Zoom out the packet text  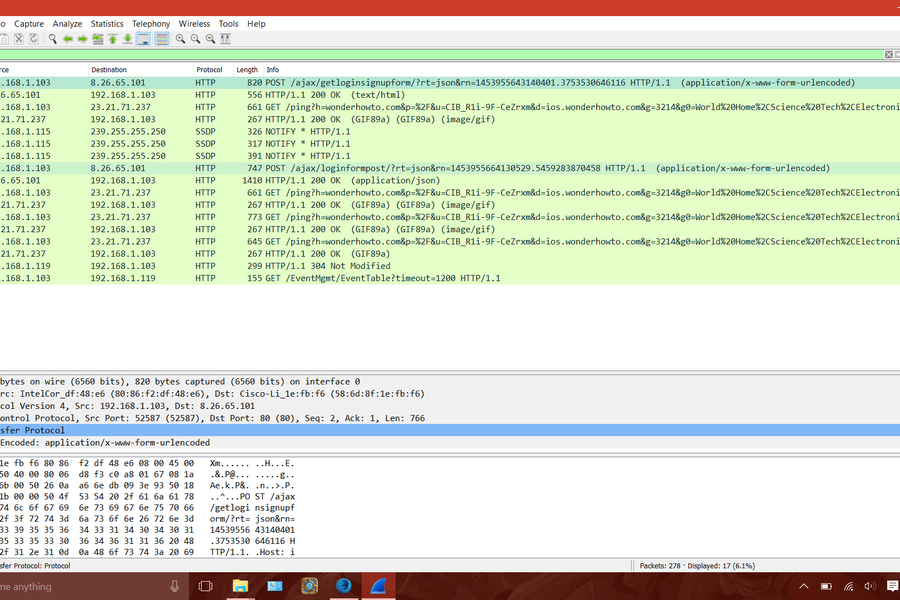pyautogui.click(x=195, y=38)
